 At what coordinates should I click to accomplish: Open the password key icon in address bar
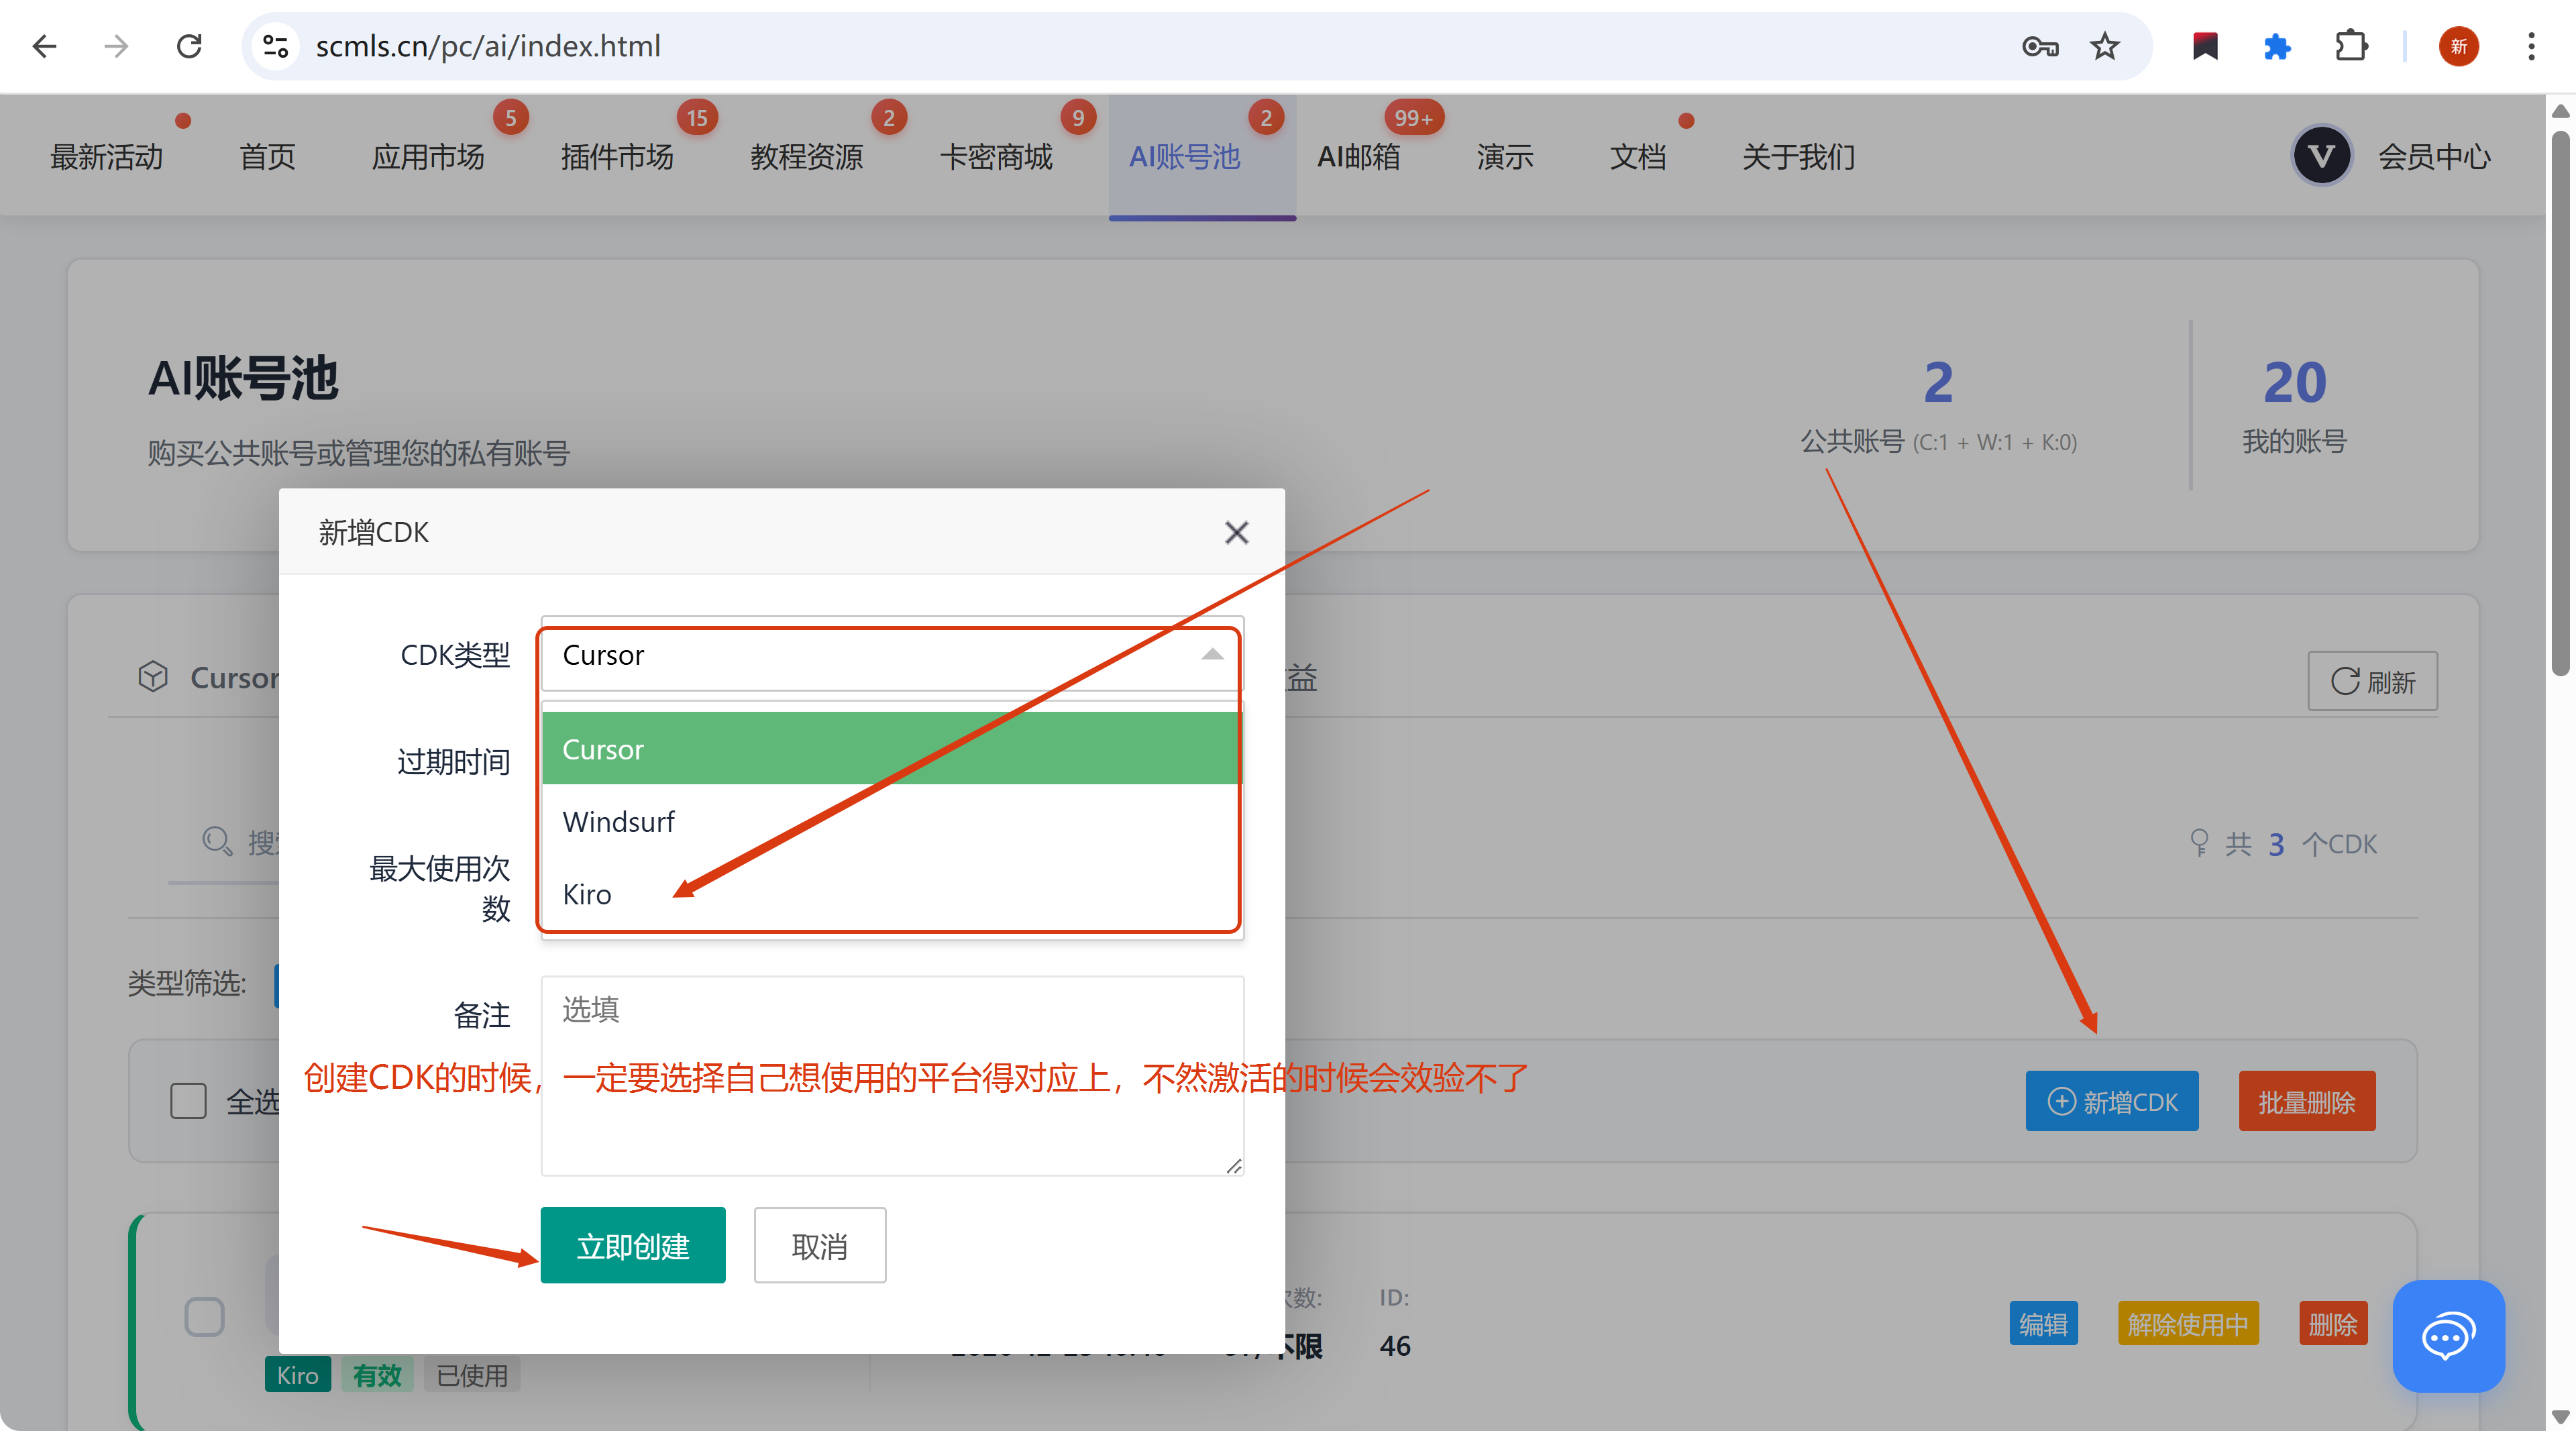[x=2040, y=46]
